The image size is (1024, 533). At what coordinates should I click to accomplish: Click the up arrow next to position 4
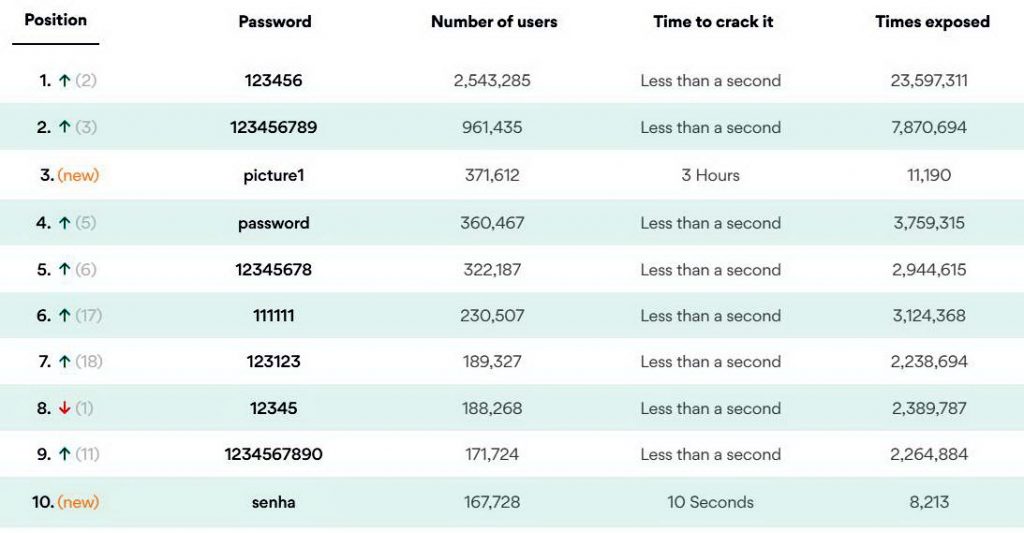(64, 223)
